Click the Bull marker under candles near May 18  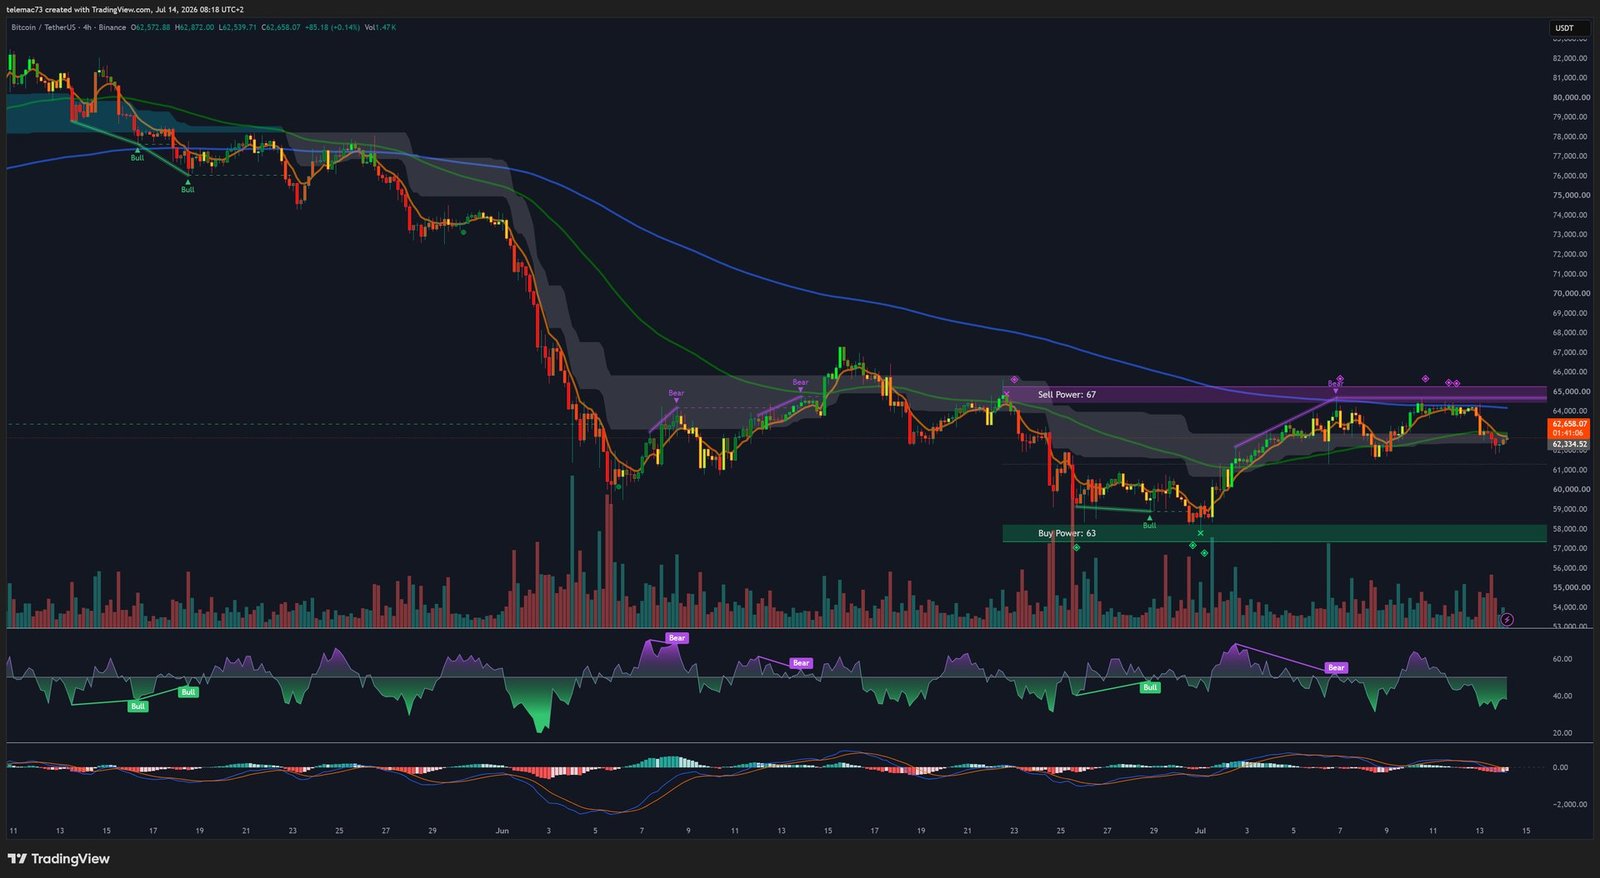point(187,189)
